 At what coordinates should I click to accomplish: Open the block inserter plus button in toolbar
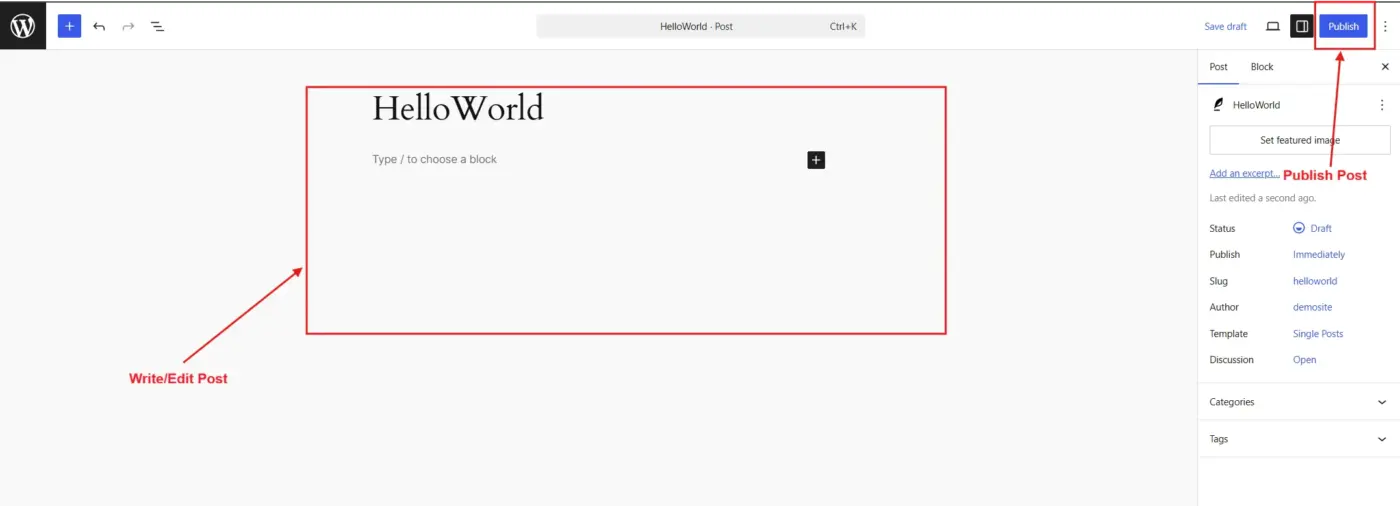pos(69,26)
